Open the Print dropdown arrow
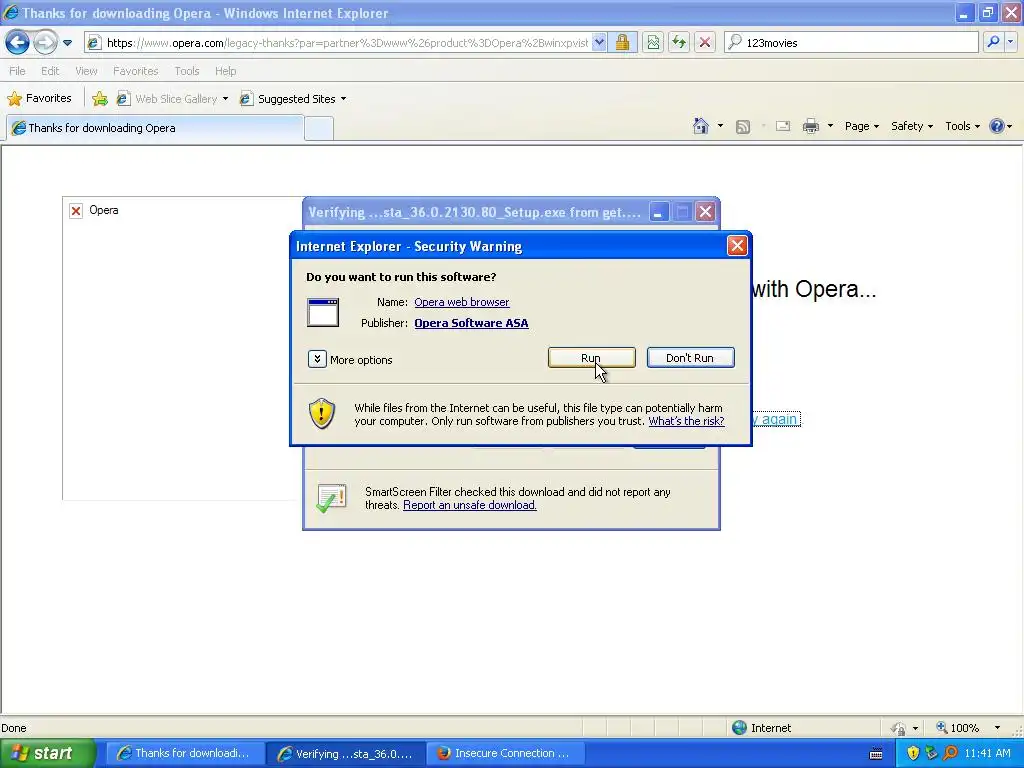1024x768 pixels. click(x=830, y=126)
